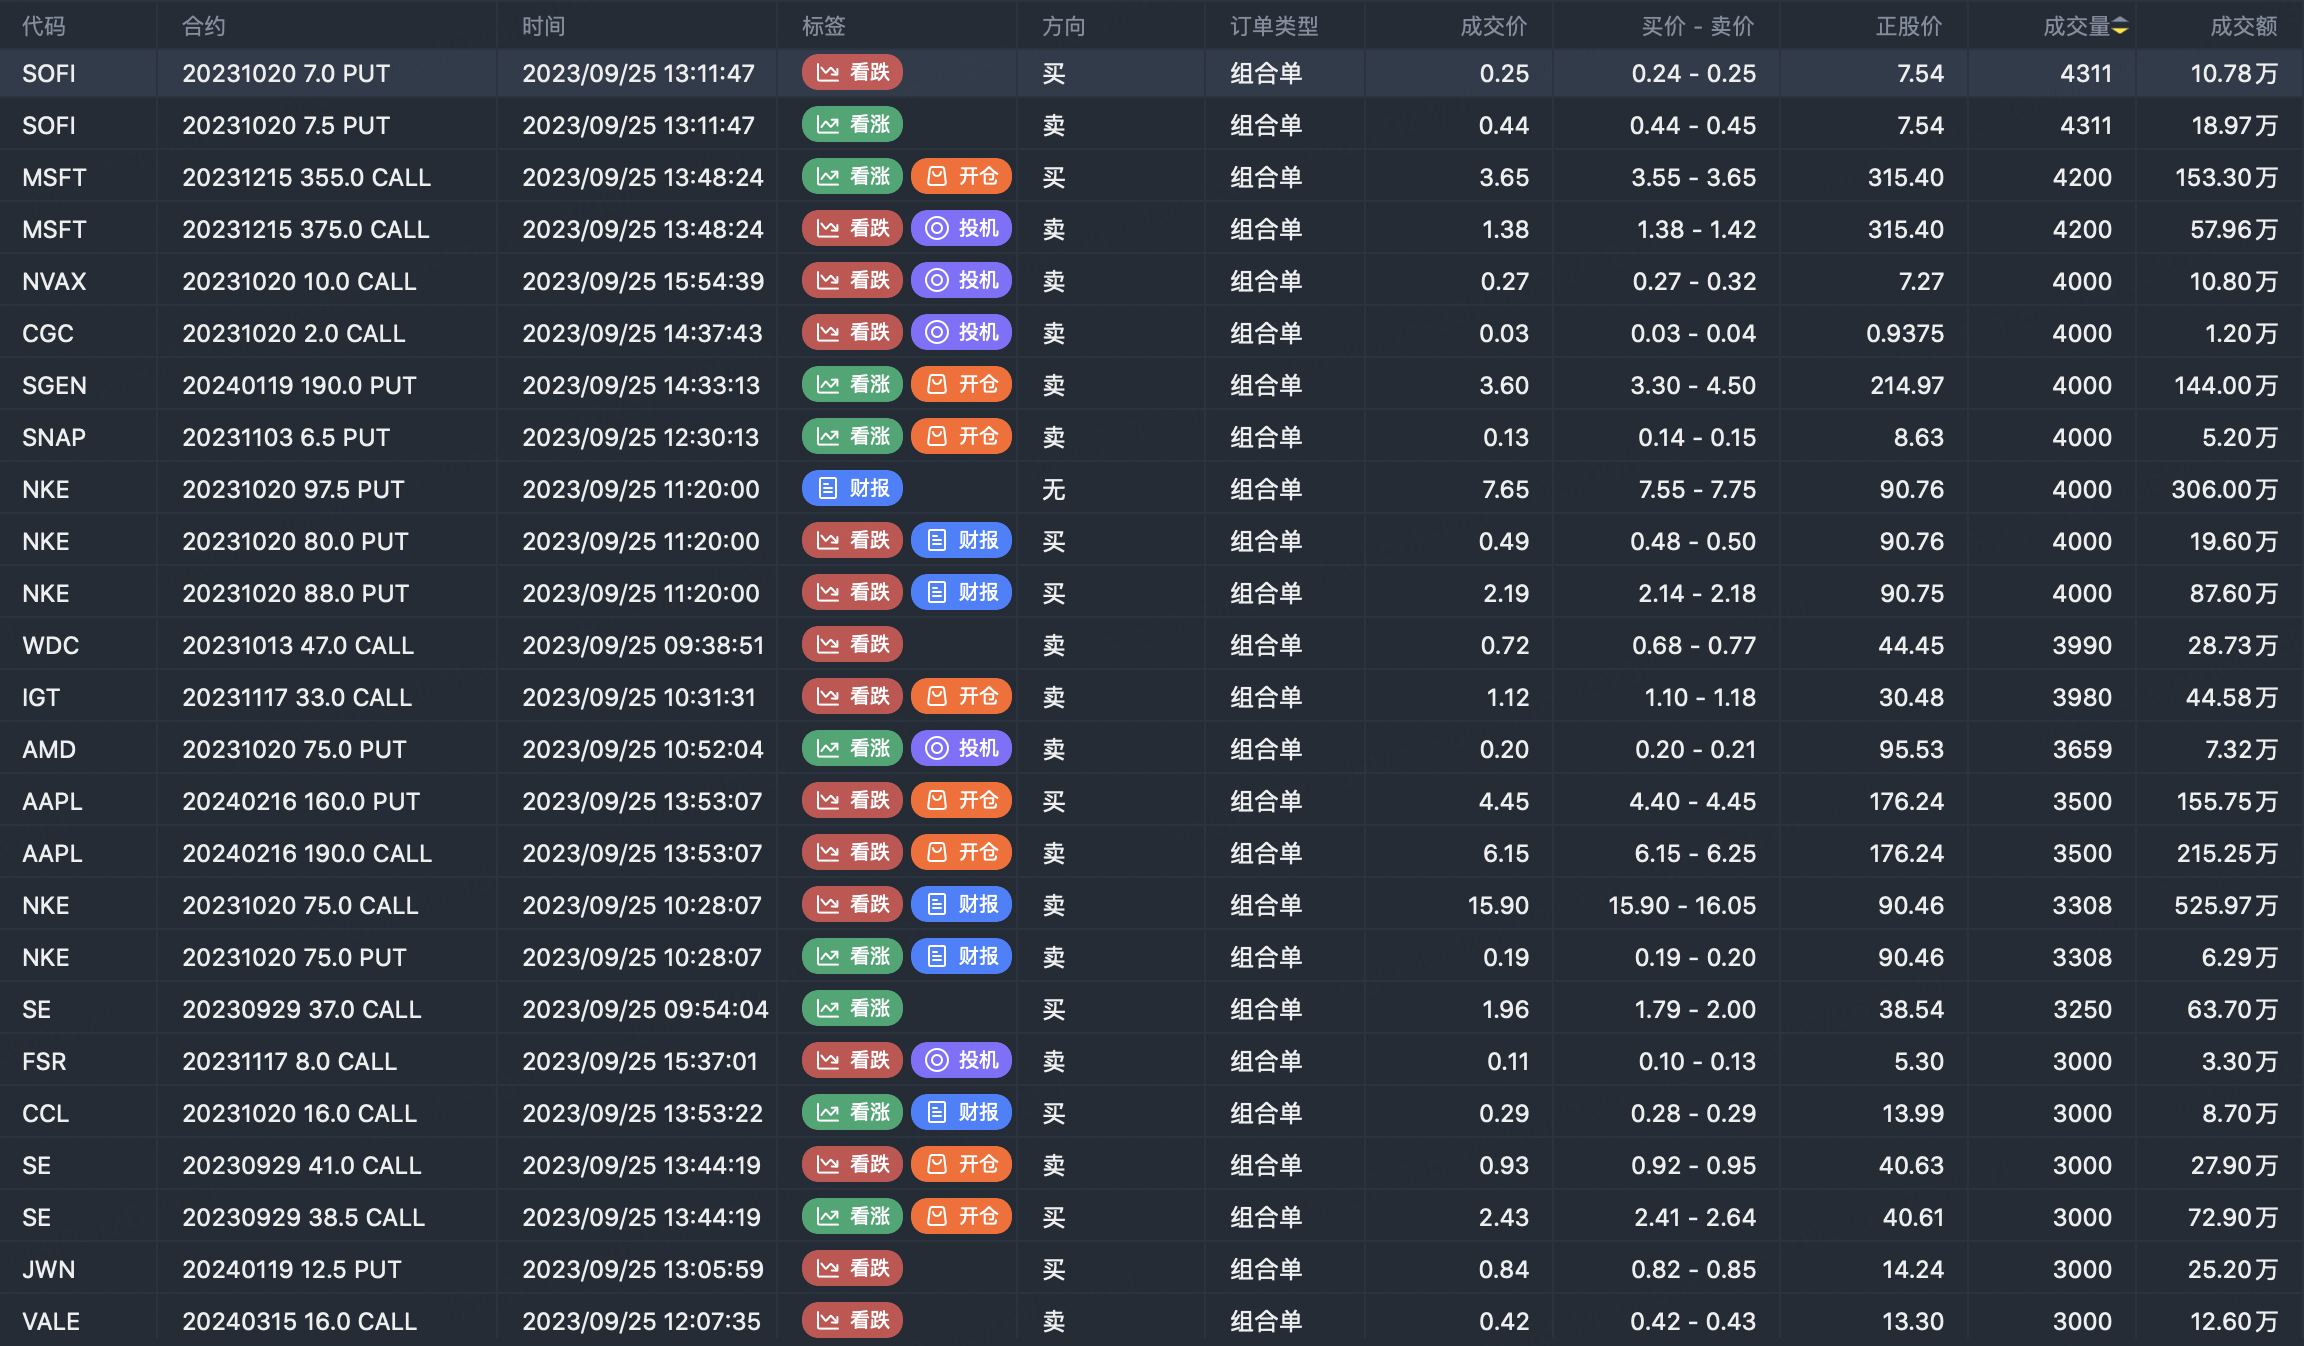The image size is (2304, 1346).
Task: Click 财报 tag on NKE 97.5 PUT row
Action: [x=853, y=489]
